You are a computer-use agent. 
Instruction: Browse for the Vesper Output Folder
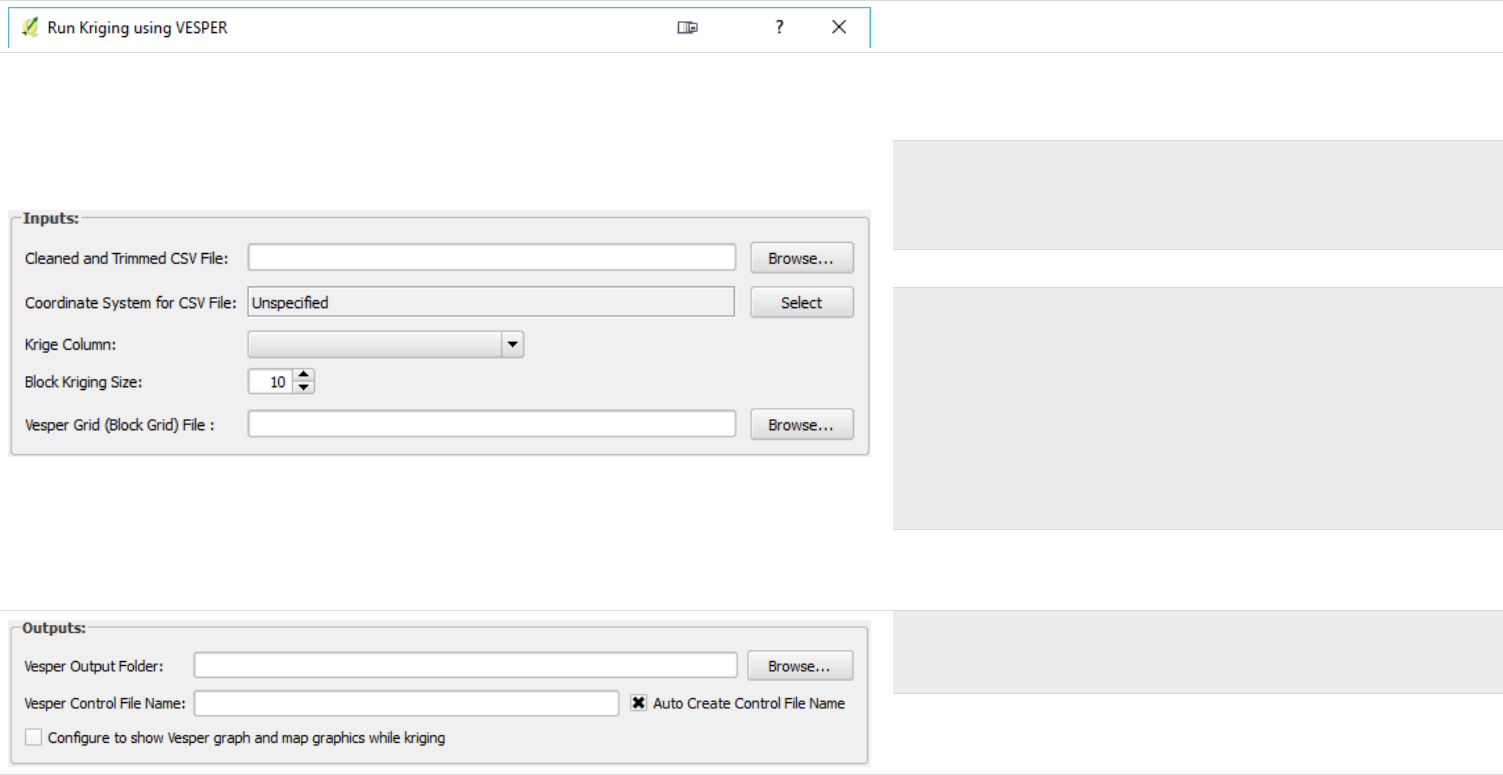799,665
